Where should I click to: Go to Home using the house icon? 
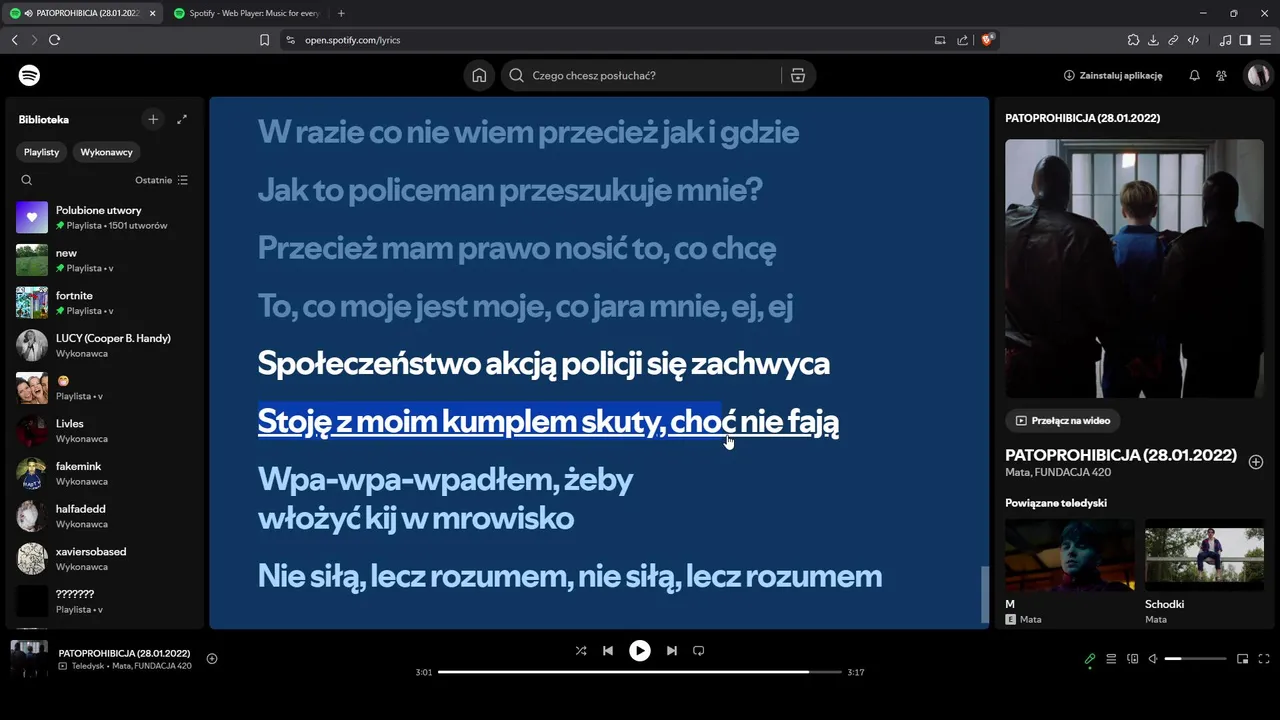click(x=479, y=75)
